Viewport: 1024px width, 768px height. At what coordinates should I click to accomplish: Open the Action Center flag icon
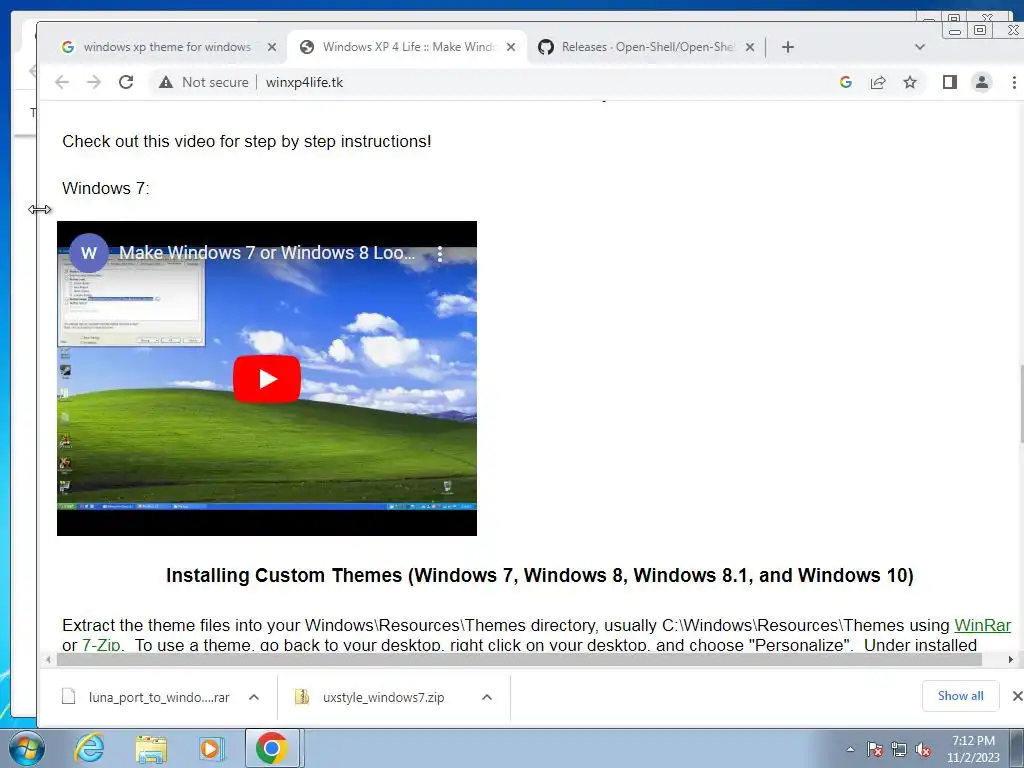point(874,750)
